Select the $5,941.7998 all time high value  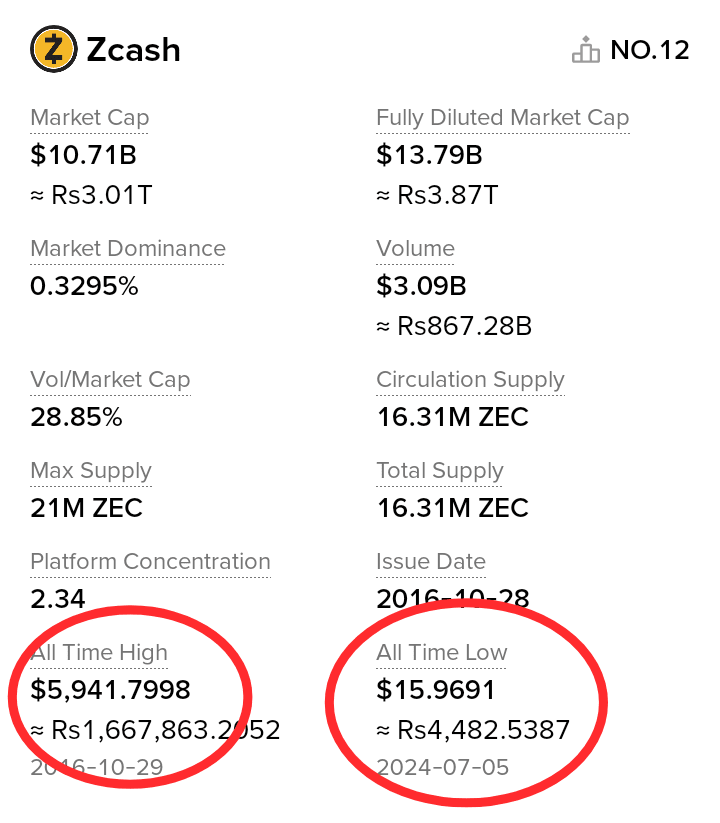[110, 690]
